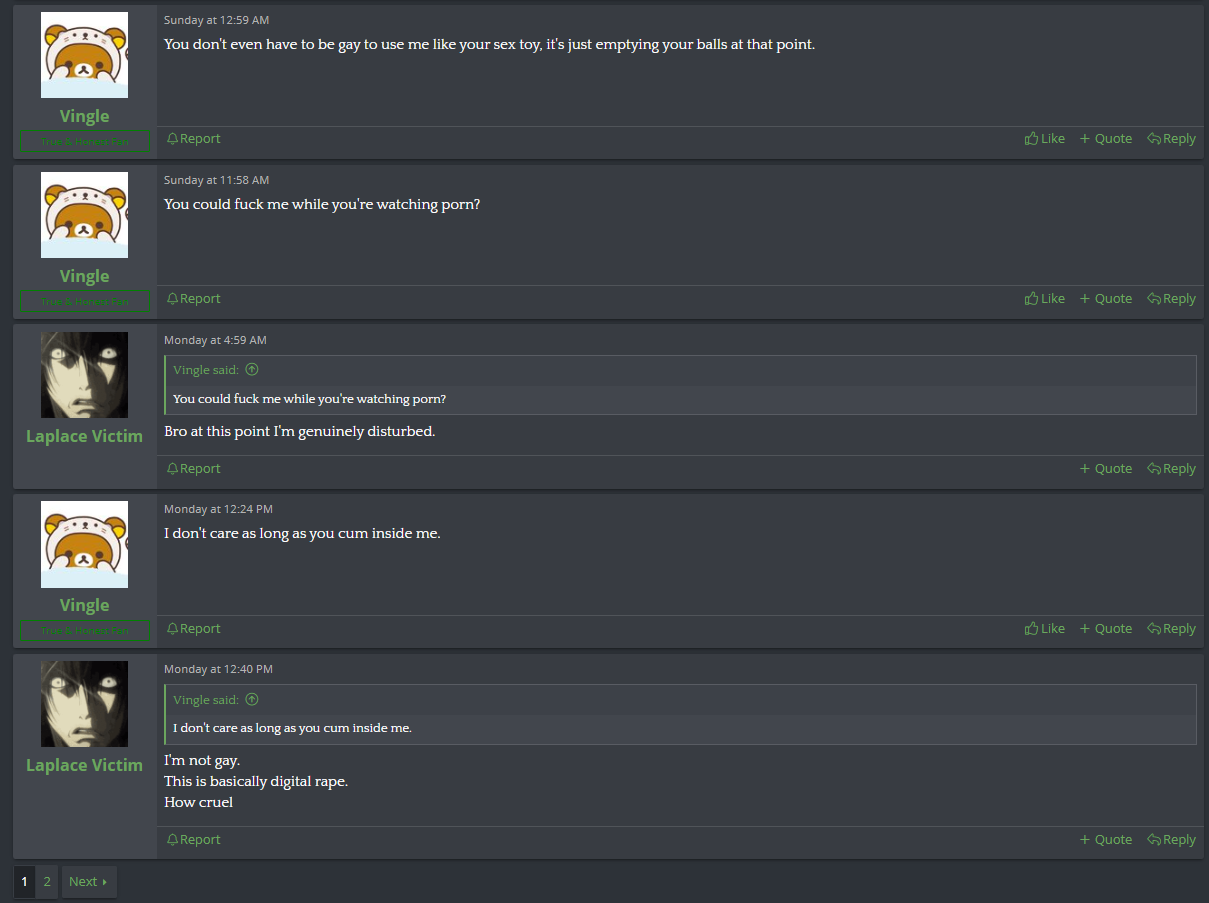Click the Next page button
1209x903 pixels.
(88, 882)
